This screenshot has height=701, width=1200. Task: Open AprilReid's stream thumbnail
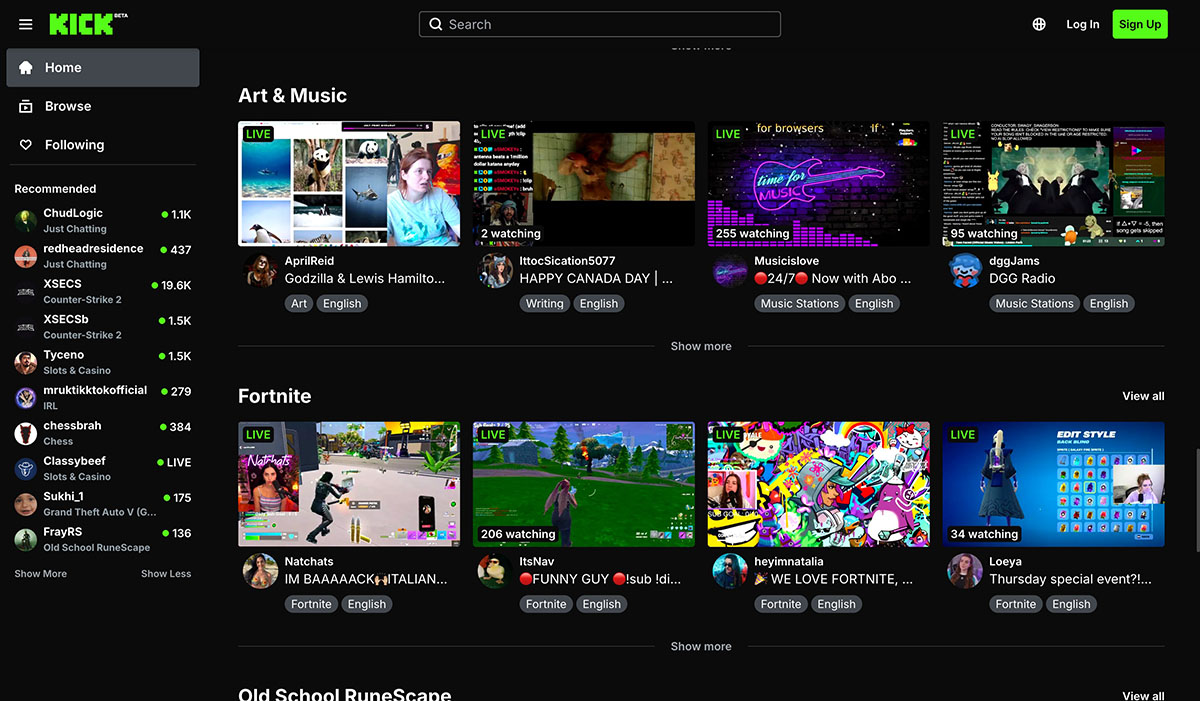click(x=349, y=184)
